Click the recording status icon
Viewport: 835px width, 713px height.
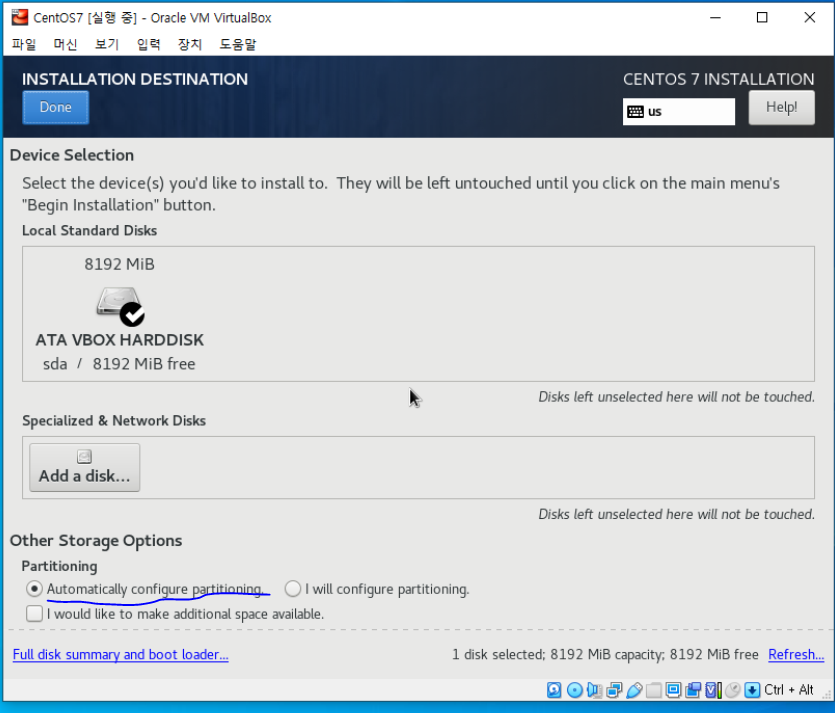693,690
